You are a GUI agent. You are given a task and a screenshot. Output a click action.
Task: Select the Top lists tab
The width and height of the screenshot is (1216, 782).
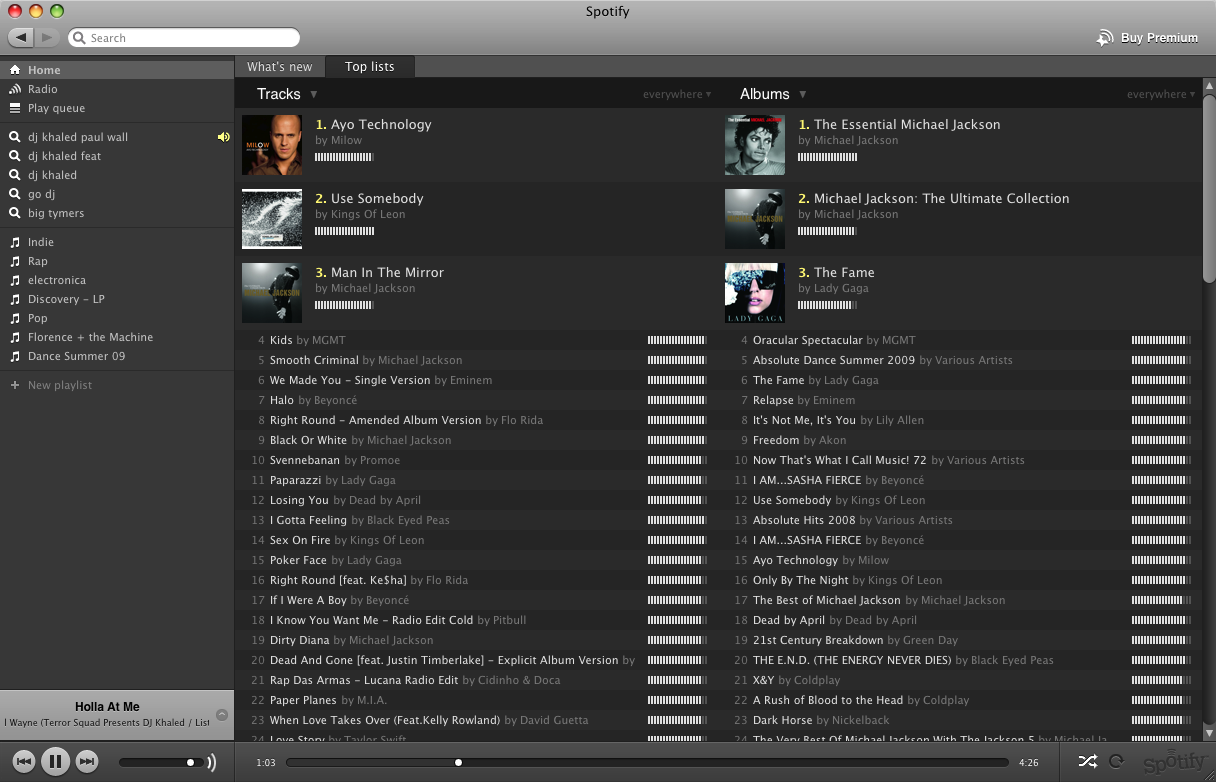[370, 67]
